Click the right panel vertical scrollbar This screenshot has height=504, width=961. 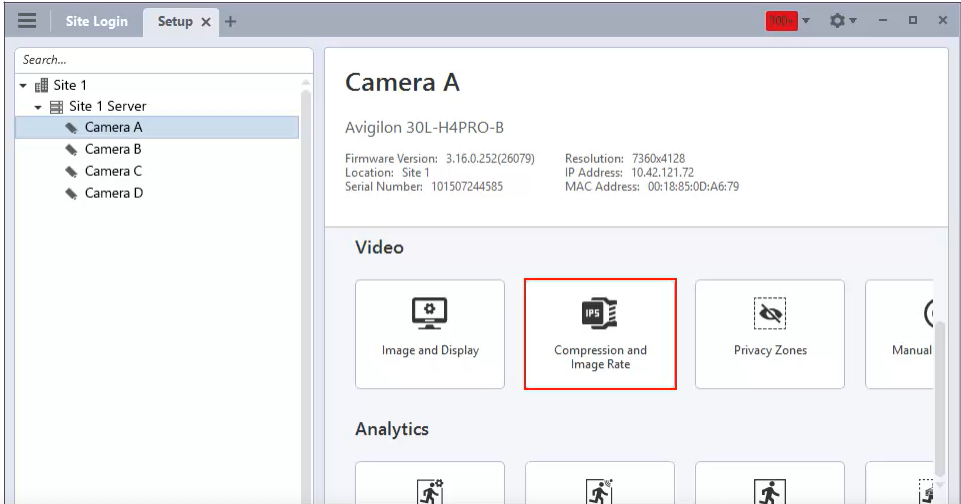point(940,399)
